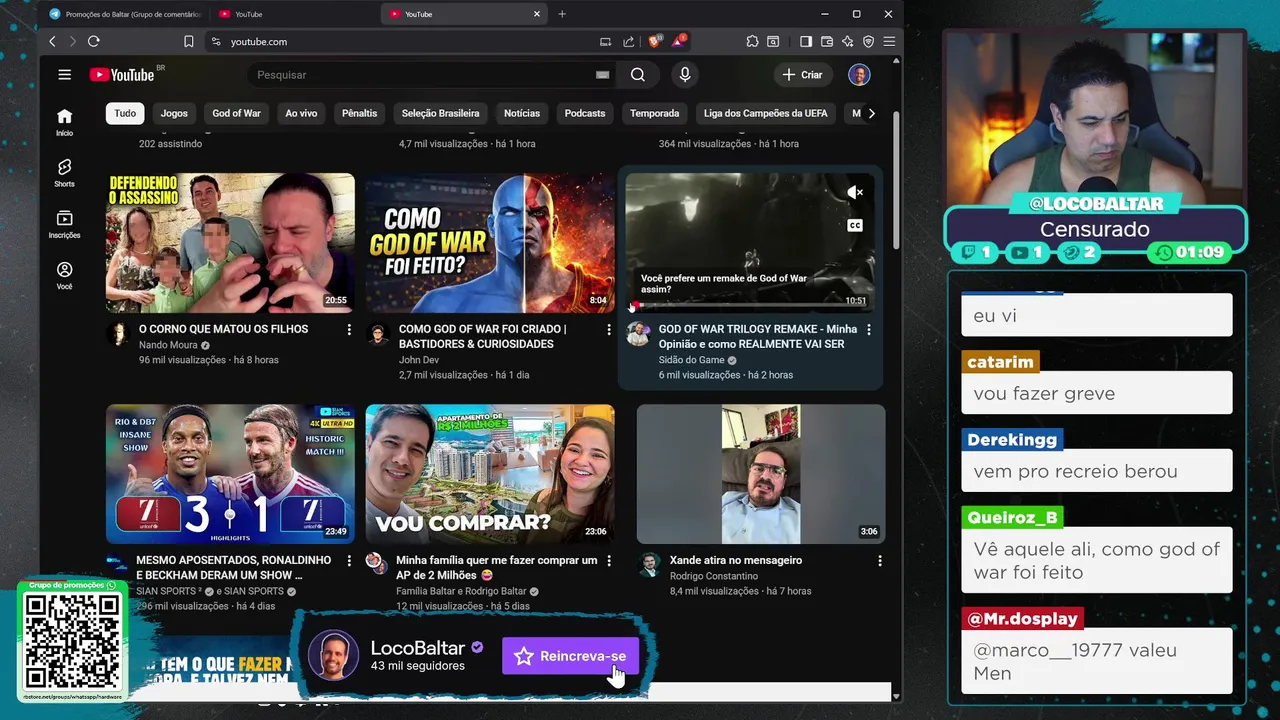Open the browser extensions puzzle icon
Screen dimensions: 1280x720
tap(752, 41)
